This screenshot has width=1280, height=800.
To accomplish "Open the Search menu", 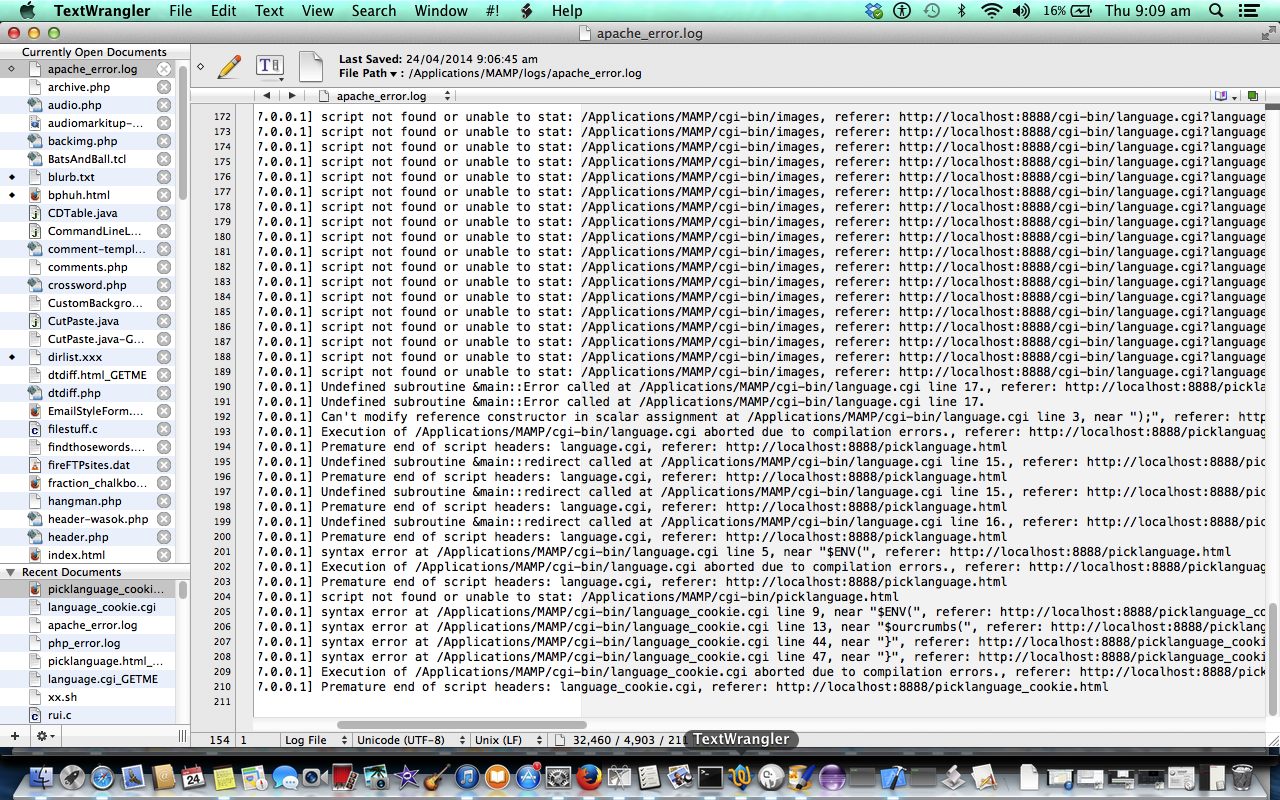I will click(374, 11).
